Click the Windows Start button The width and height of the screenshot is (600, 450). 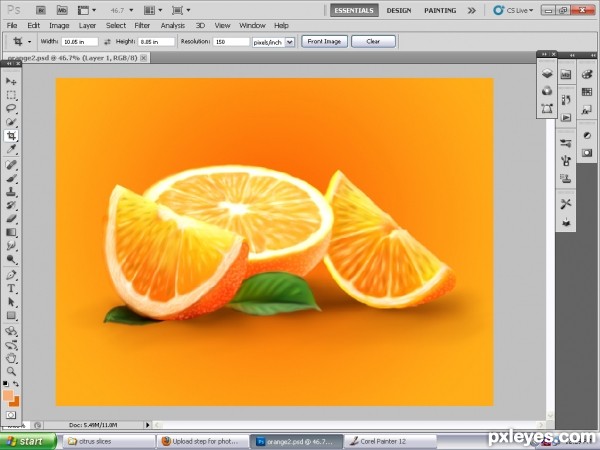coord(28,441)
